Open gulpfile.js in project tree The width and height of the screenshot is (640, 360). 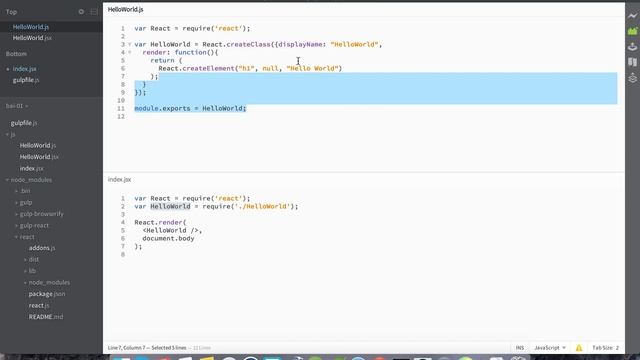click(x=24, y=123)
